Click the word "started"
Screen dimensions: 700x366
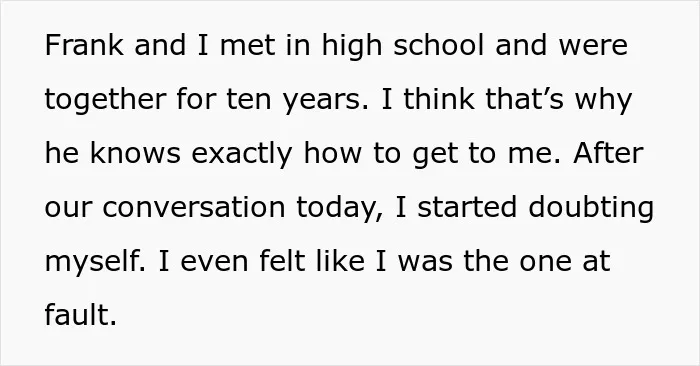point(467,207)
